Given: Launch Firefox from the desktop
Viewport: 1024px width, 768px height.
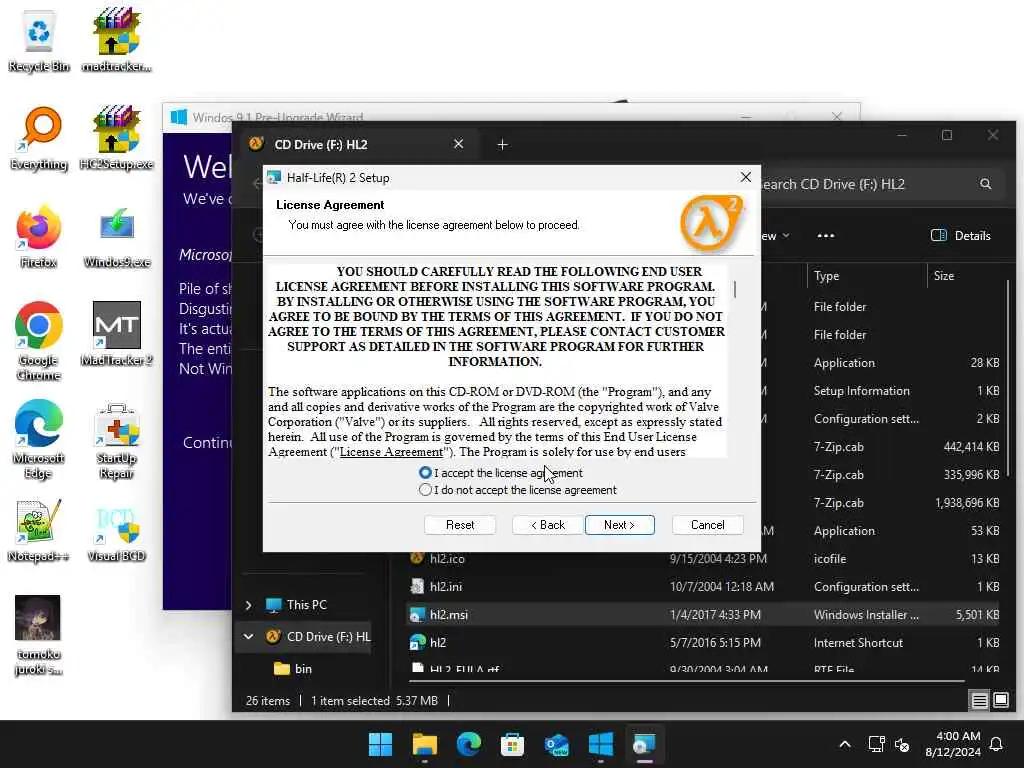Looking at the screenshot, I should coord(39,236).
